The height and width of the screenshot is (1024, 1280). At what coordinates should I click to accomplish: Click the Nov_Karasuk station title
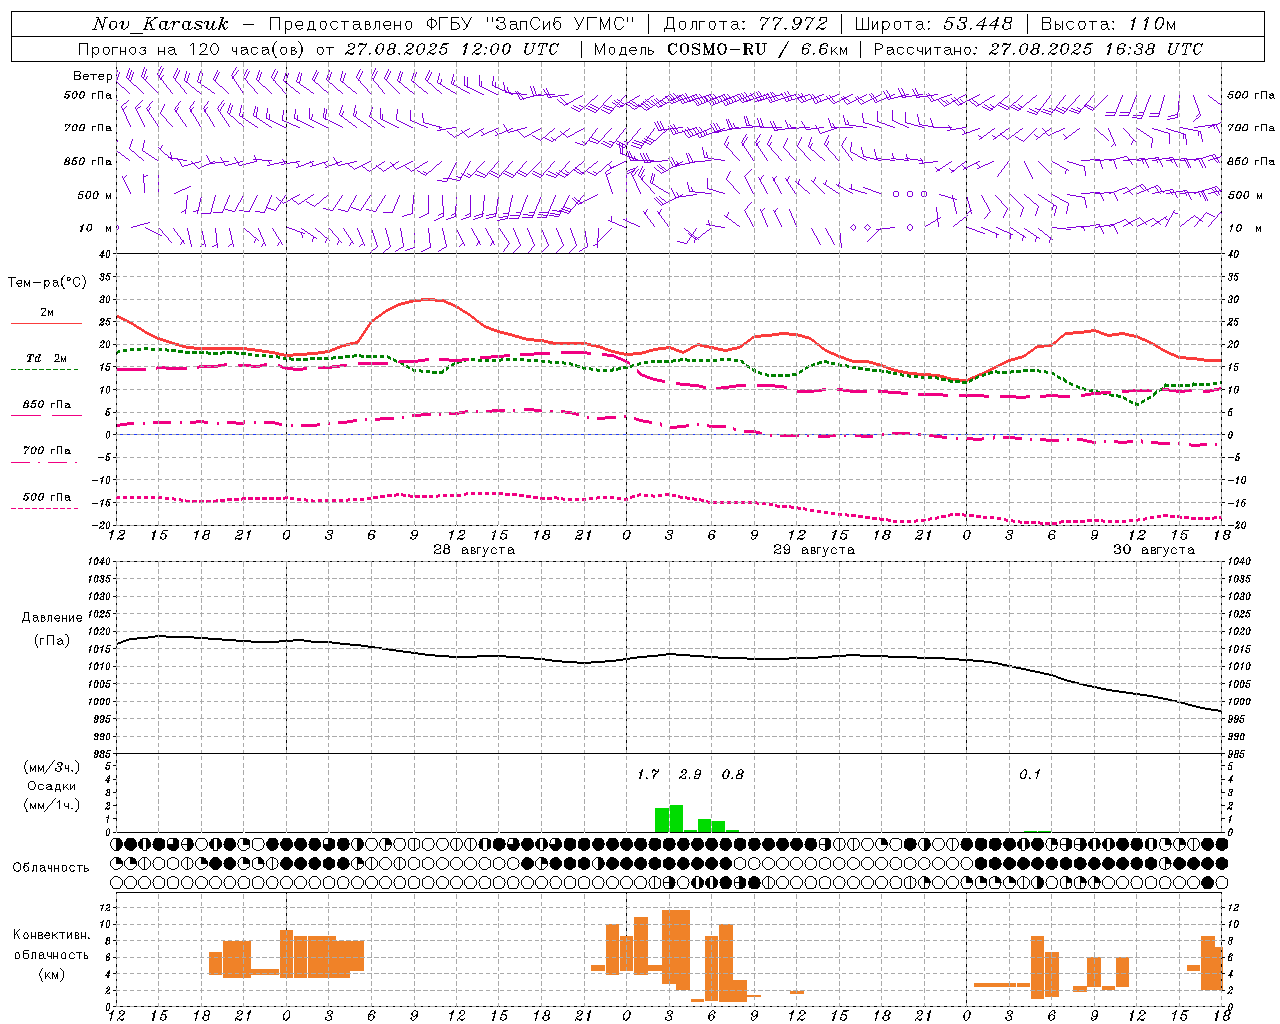tap(161, 24)
